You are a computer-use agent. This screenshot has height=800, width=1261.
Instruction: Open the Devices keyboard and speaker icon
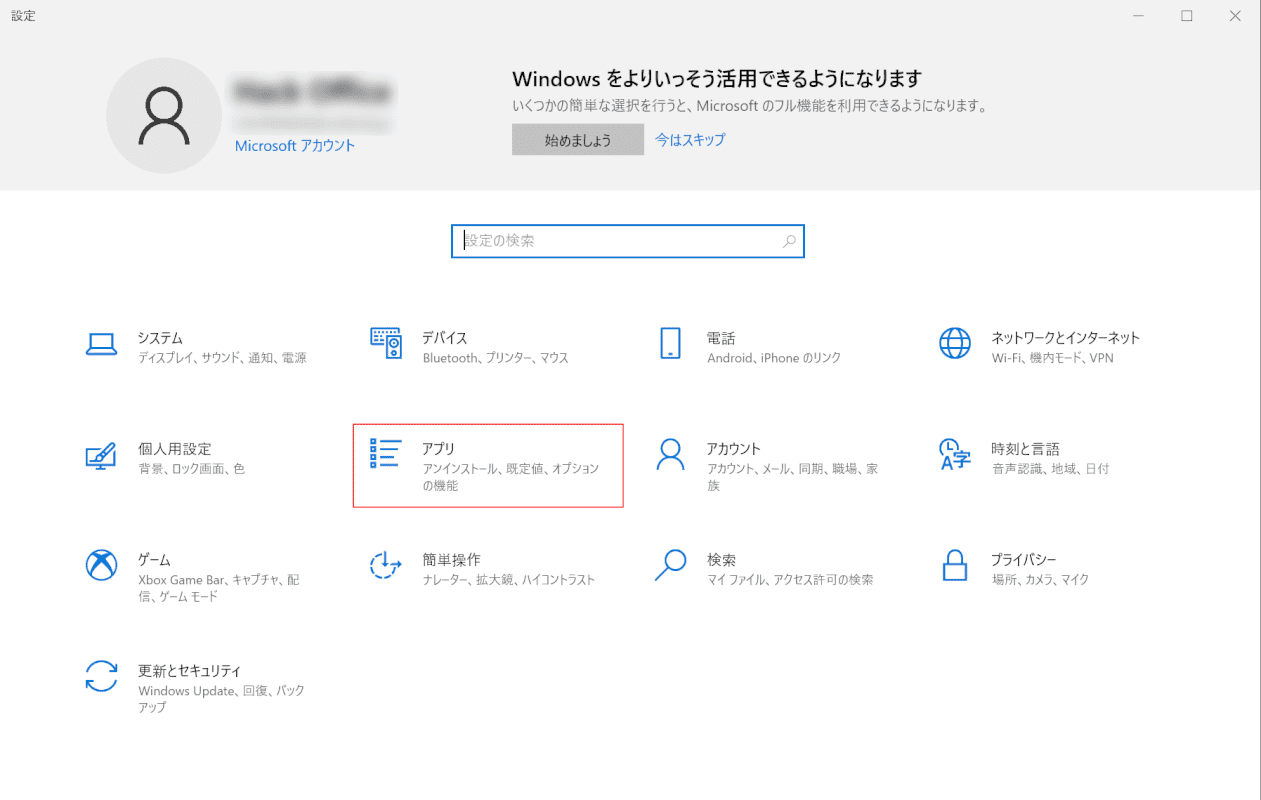[385, 344]
